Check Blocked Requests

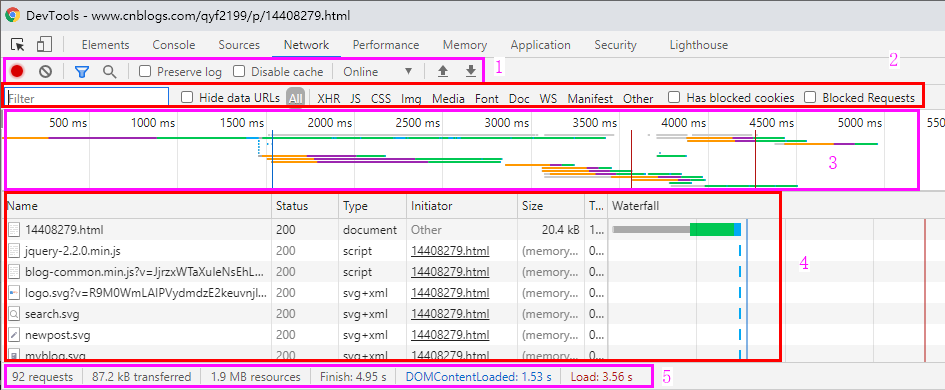tap(811, 97)
